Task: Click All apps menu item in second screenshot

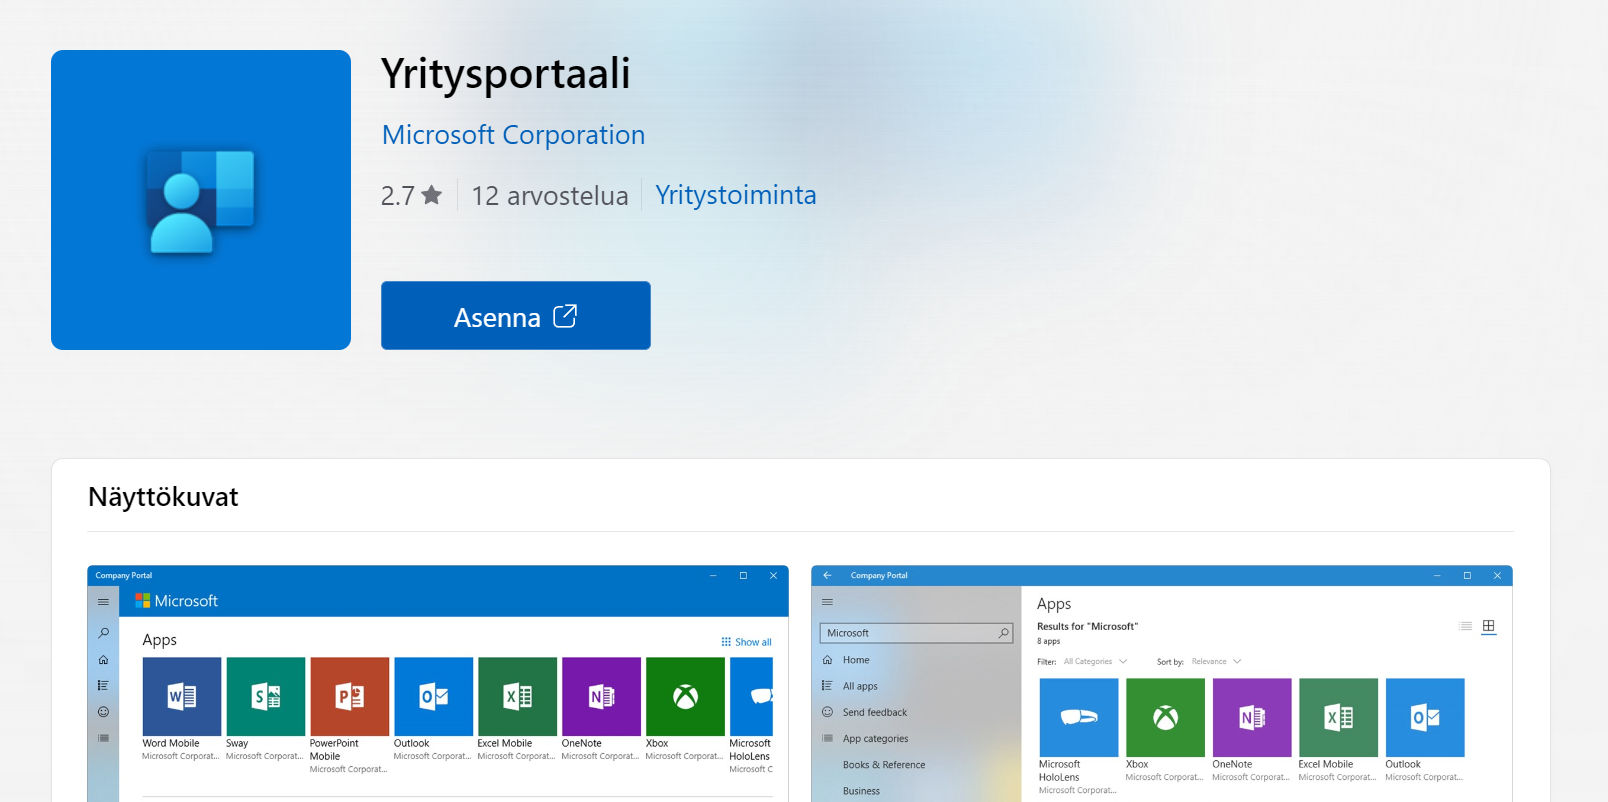Action: [x=860, y=686]
